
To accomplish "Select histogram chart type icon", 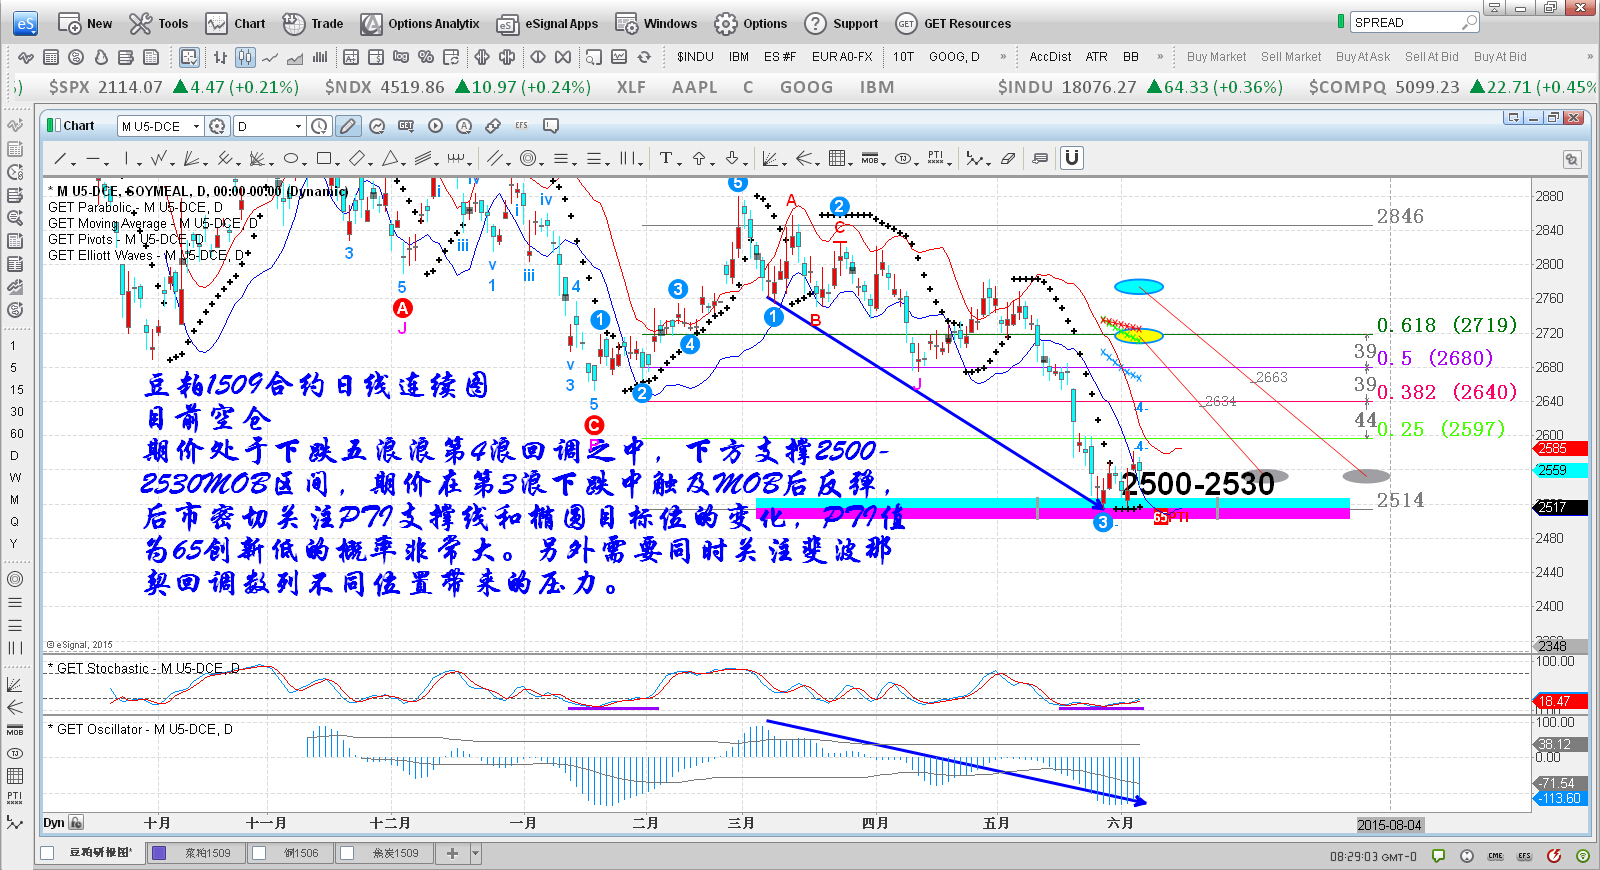I will pyautogui.click(x=320, y=57).
